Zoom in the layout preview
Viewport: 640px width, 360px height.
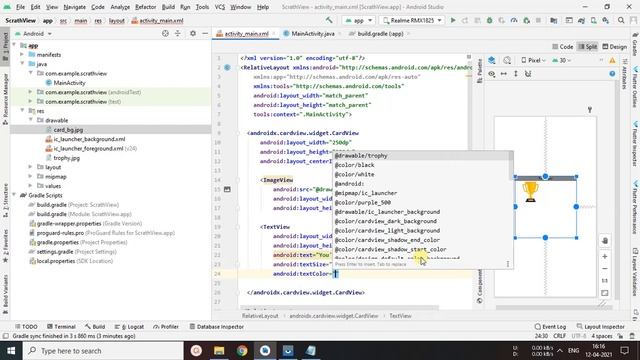(x=605, y=256)
